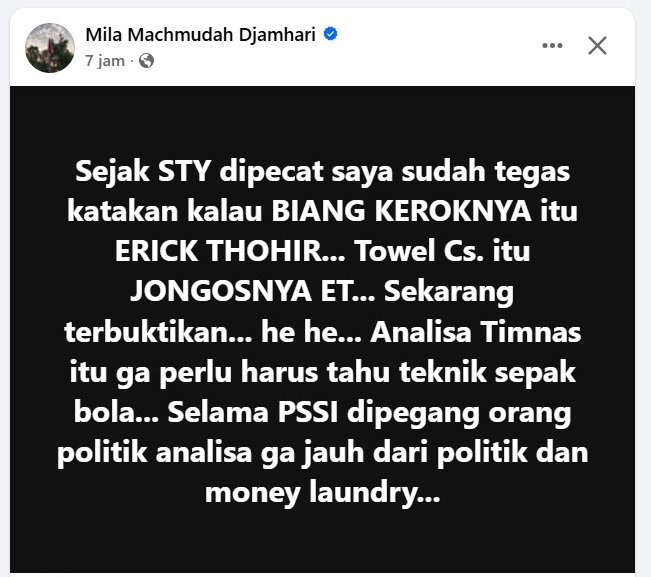
Task: Click the globe public-audience icon
Action: (147, 61)
